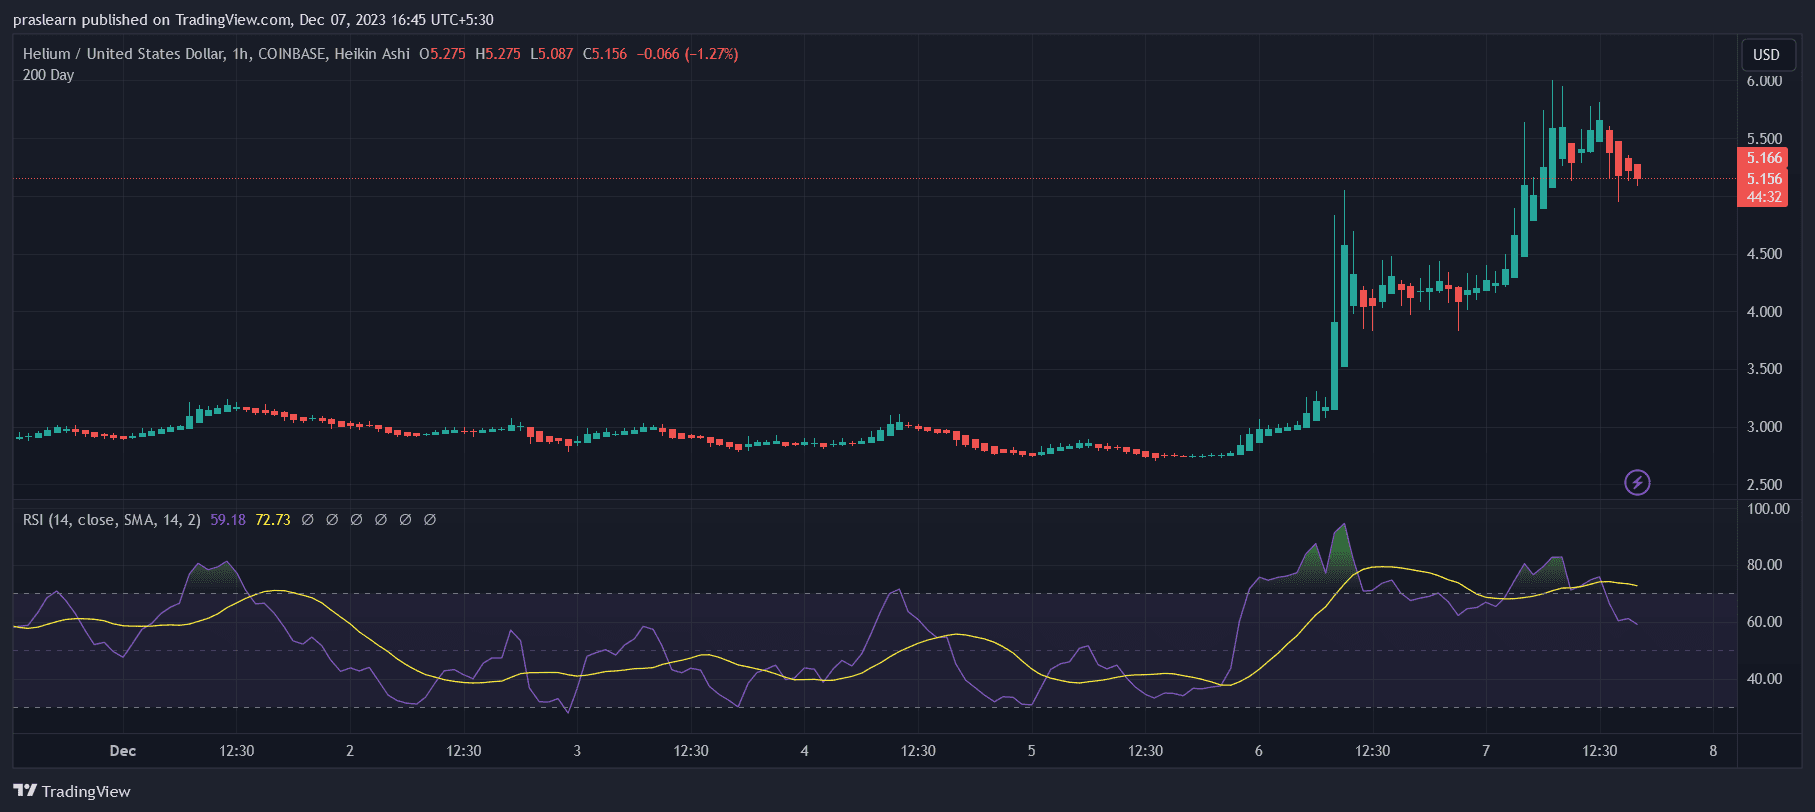This screenshot has width=1815, height=812.
Task: Click the Dec label on the time axis
Action: pos(123,751)
